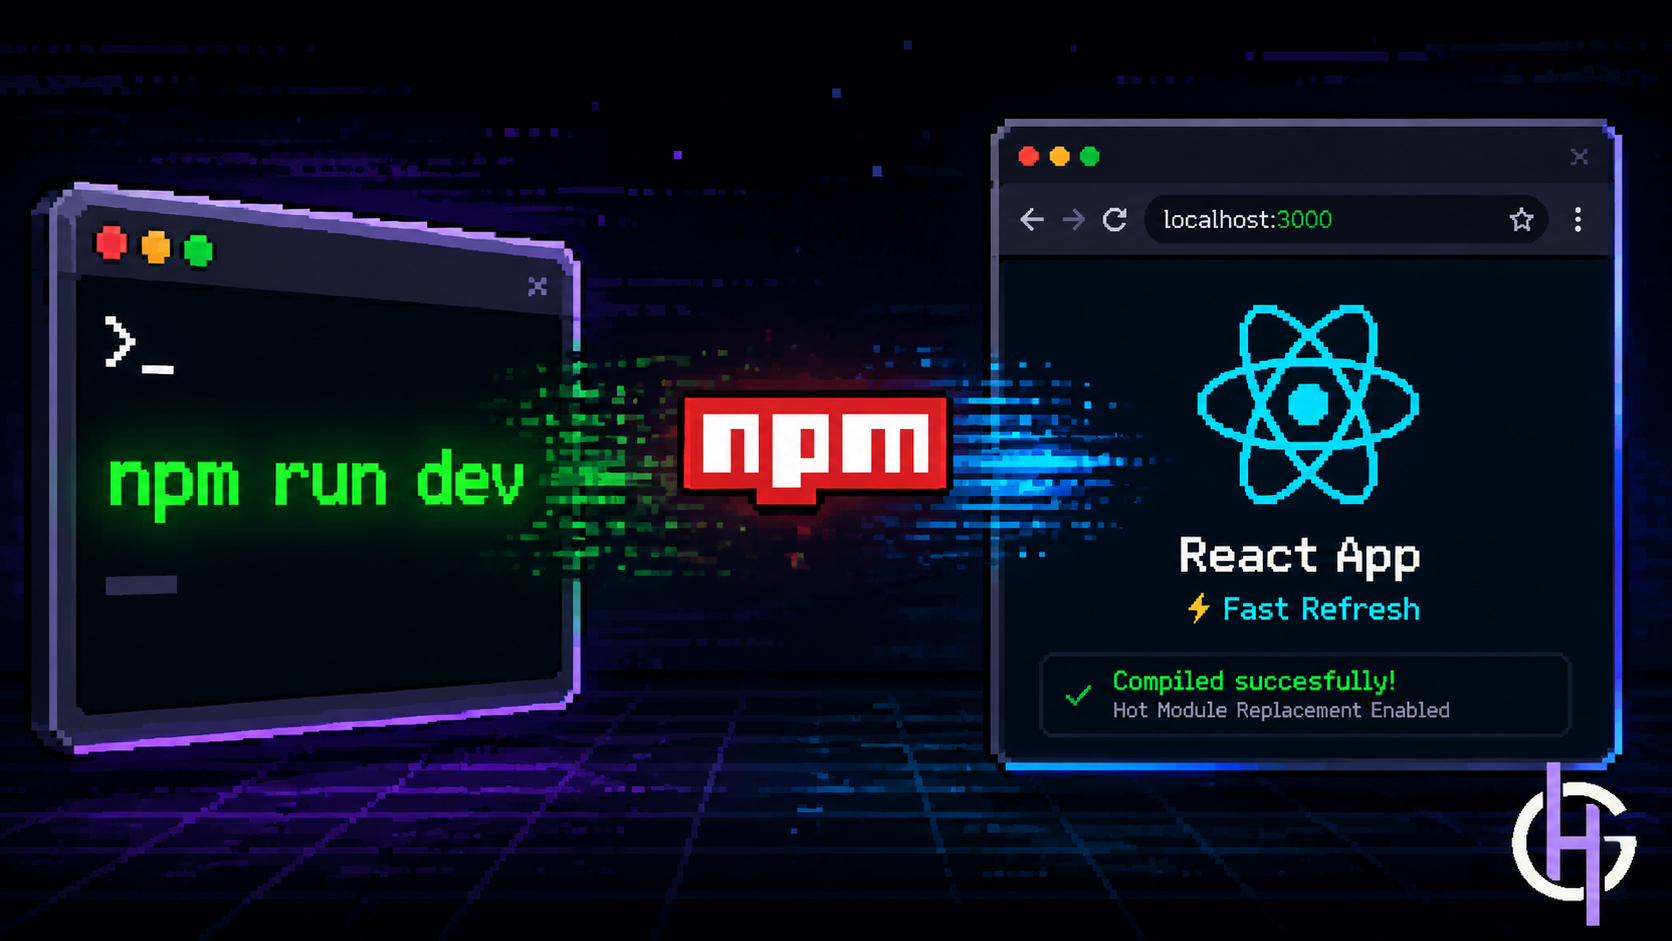Click the lightning bolt icon
The height and width of the screenshot is (941, 1672).
1199,608
